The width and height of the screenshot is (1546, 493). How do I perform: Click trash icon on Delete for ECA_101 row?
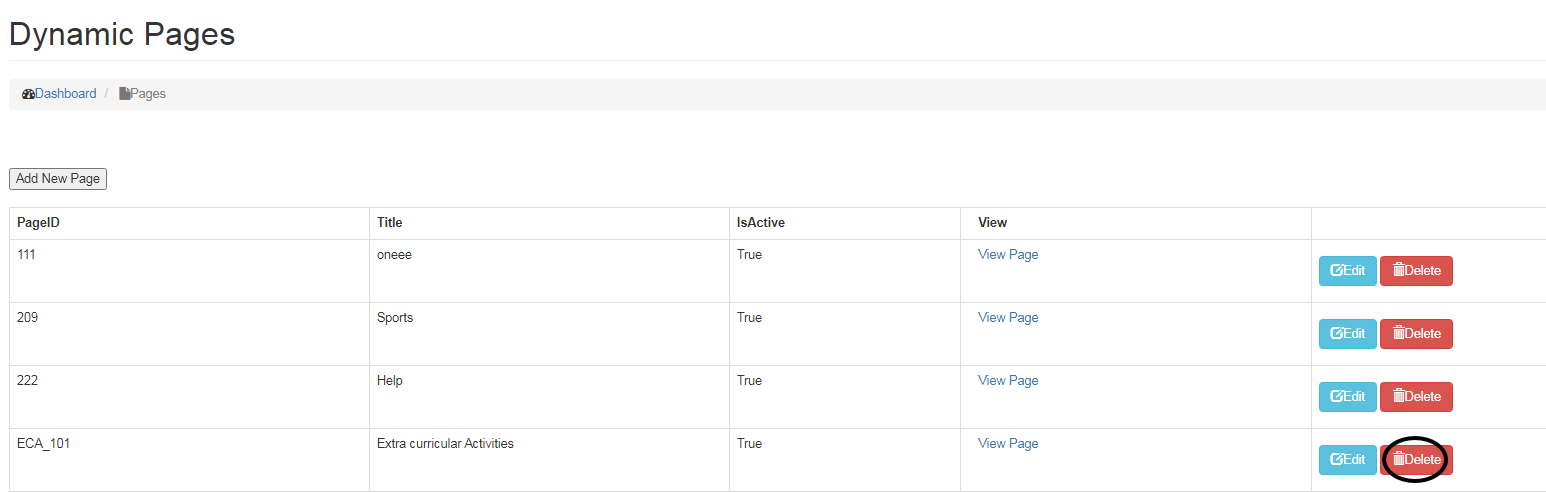click(x=1399, y=460)
